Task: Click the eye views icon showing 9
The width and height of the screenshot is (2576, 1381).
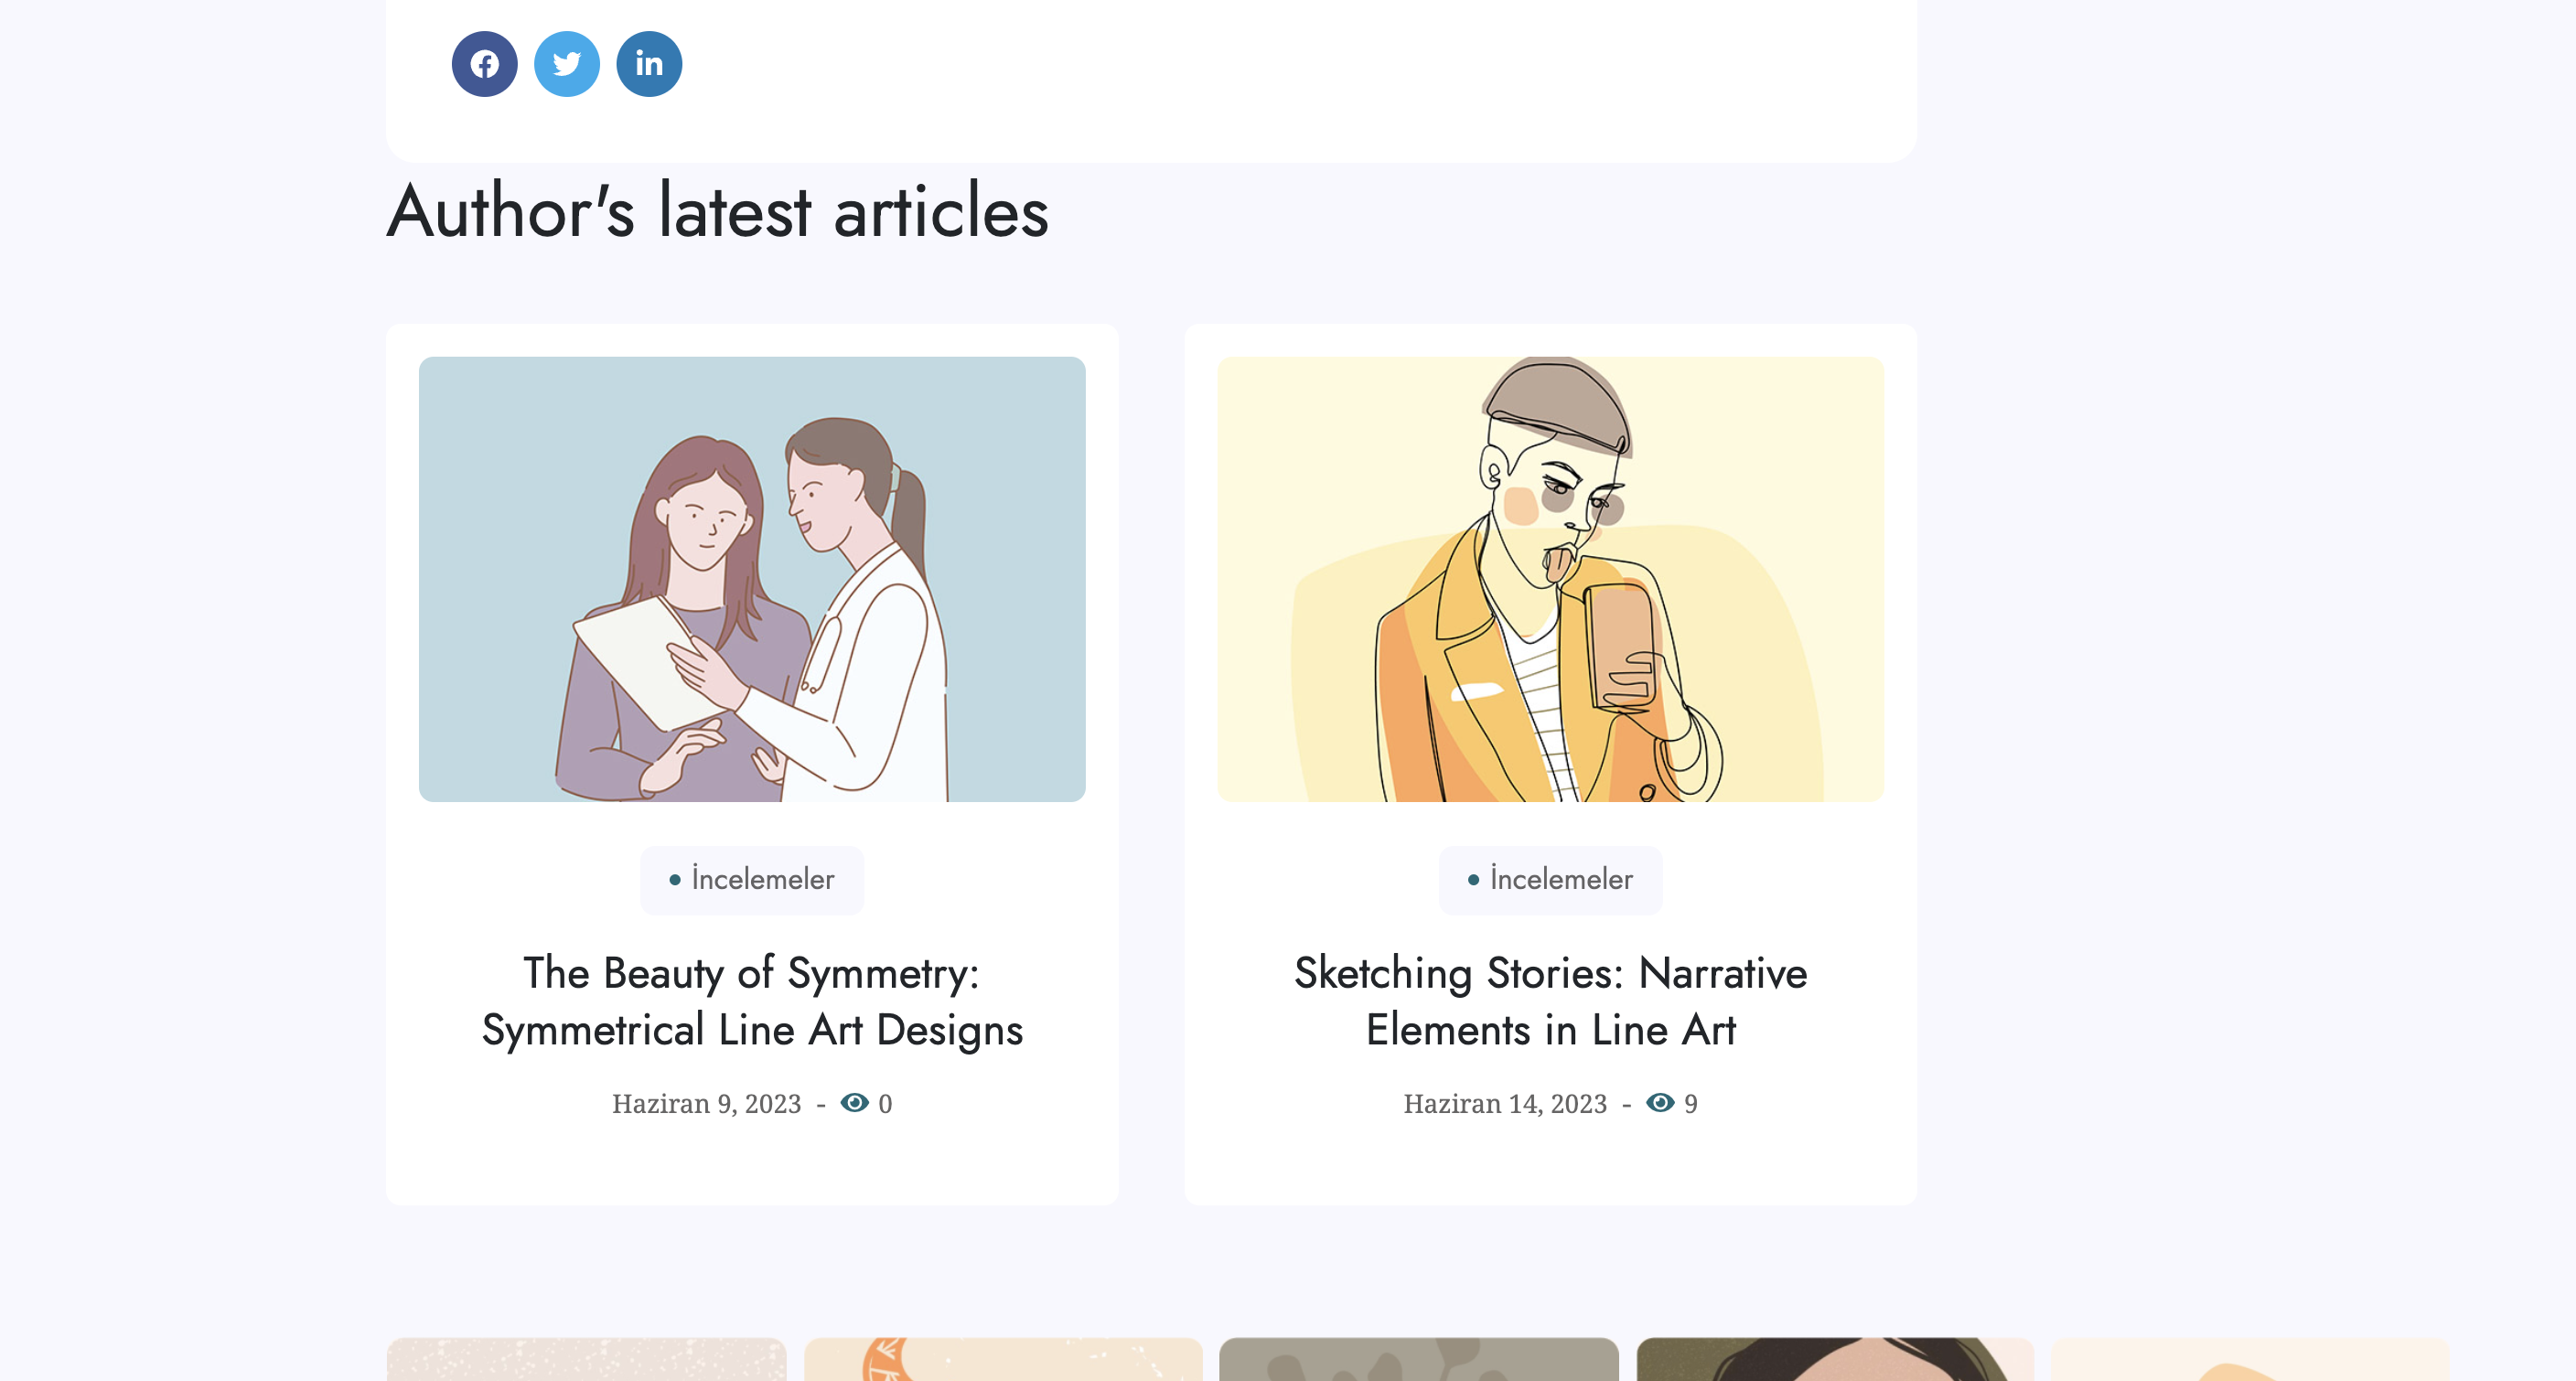Action: tap(1660, 1102)
